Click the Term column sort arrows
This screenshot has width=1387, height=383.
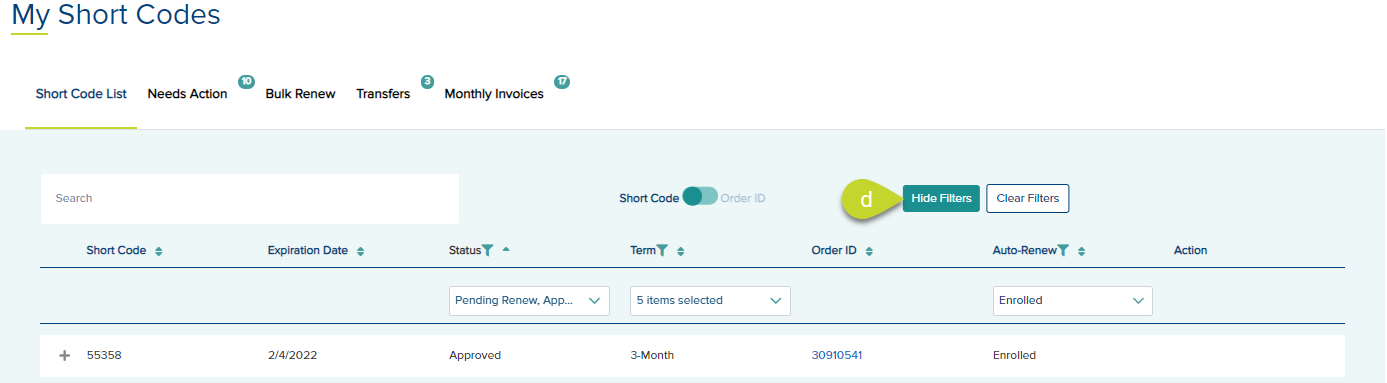tap(681, 251)
